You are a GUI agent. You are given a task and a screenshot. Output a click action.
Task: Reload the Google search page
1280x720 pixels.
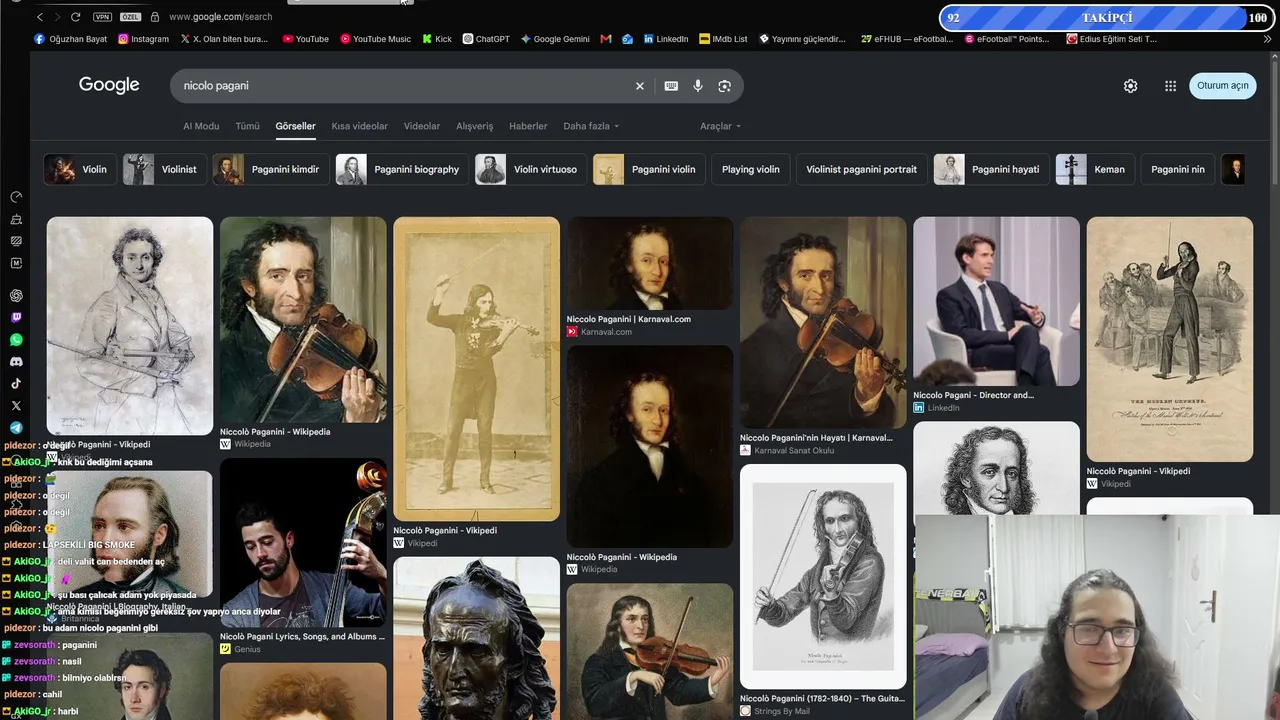pyautogui.click(x=75, y=17)
